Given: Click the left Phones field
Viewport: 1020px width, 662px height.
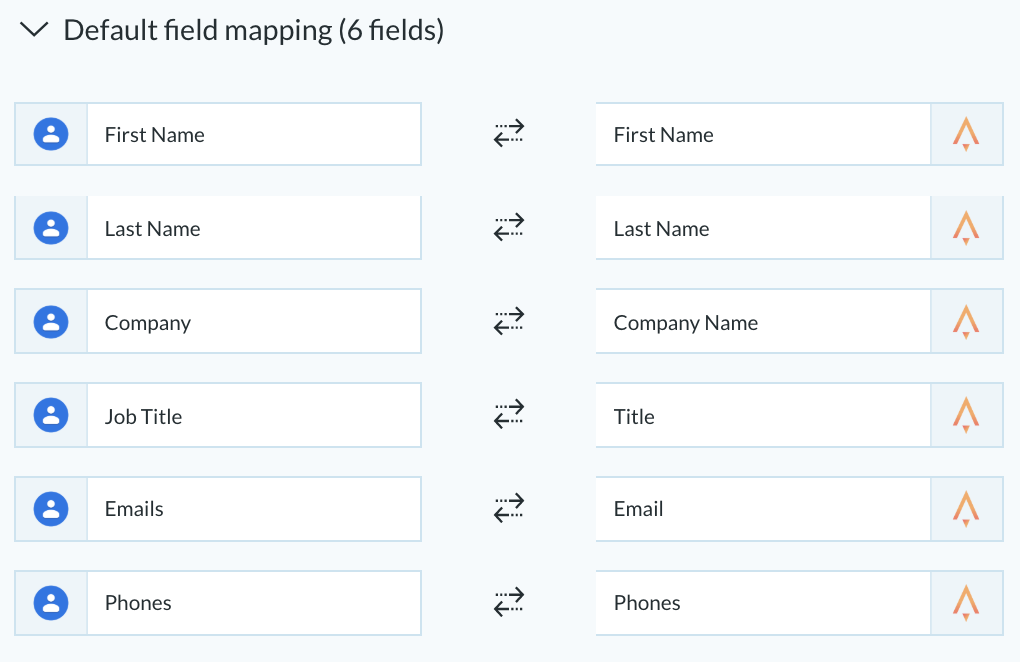Looking at the screenshot, I should [254, 603].
